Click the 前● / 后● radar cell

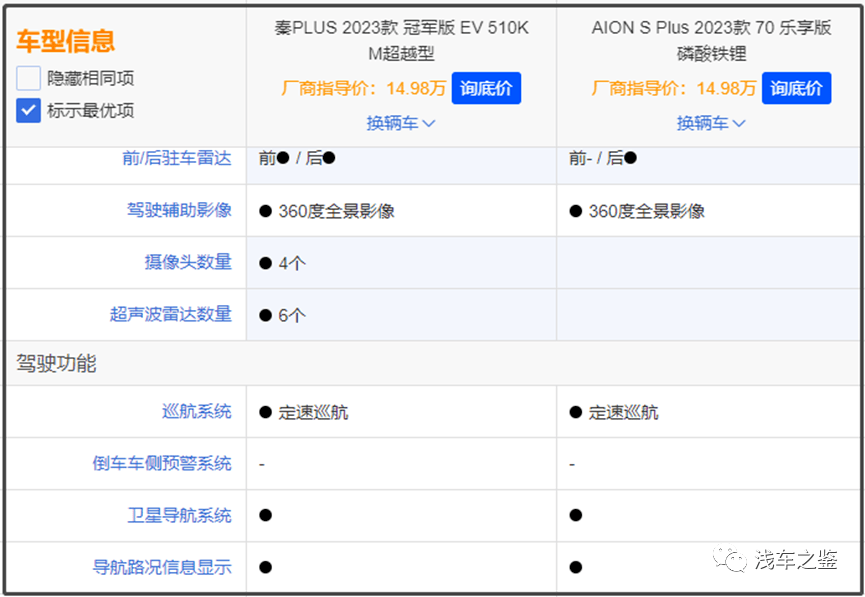pos(401,164)
